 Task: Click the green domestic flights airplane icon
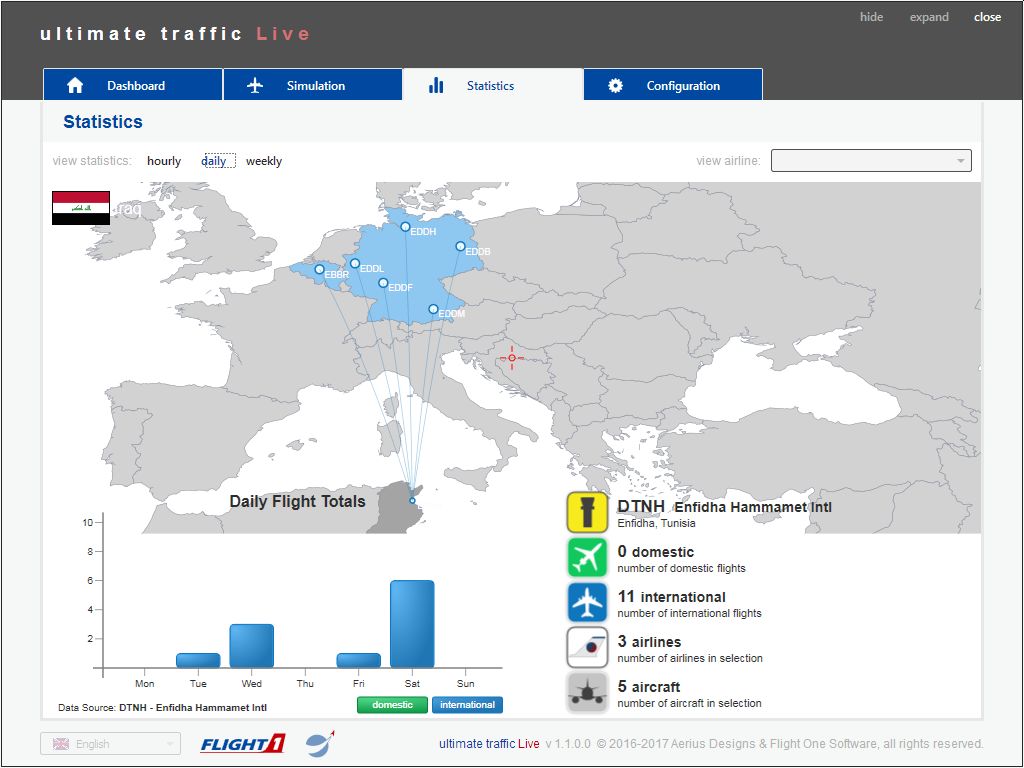pos(587,558)
